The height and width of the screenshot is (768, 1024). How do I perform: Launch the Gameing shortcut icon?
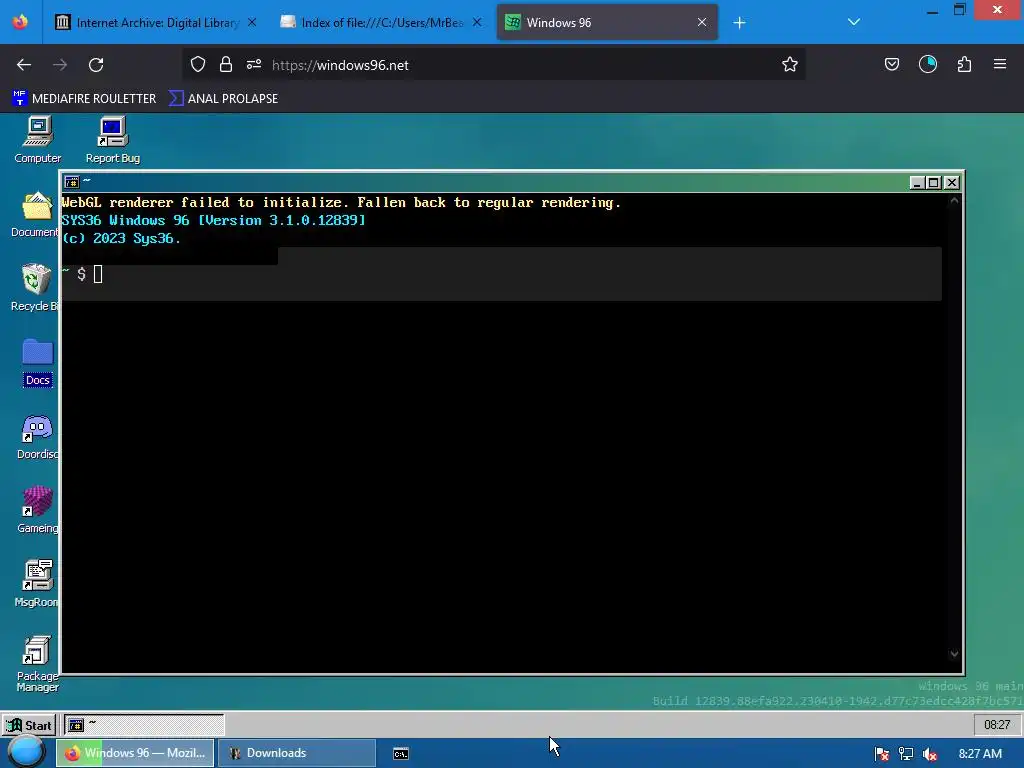37,511
